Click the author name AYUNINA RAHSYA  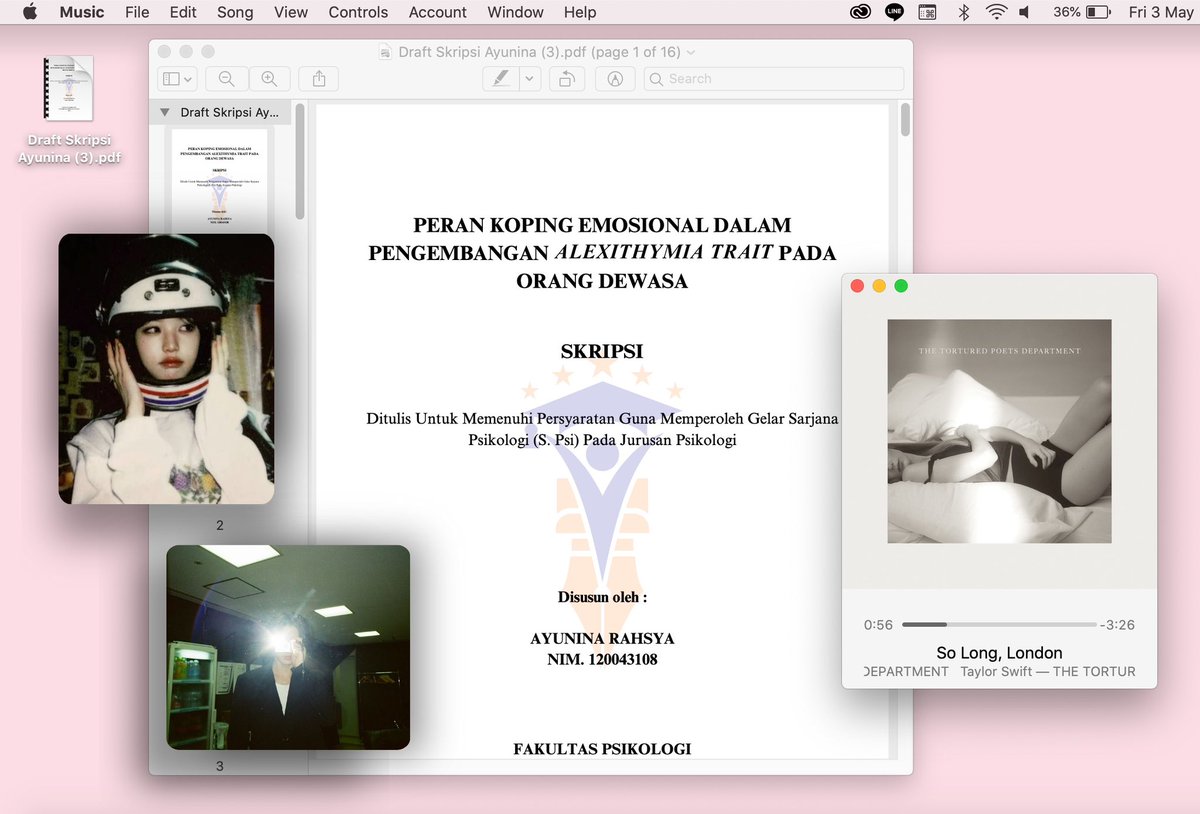(602, 639)
